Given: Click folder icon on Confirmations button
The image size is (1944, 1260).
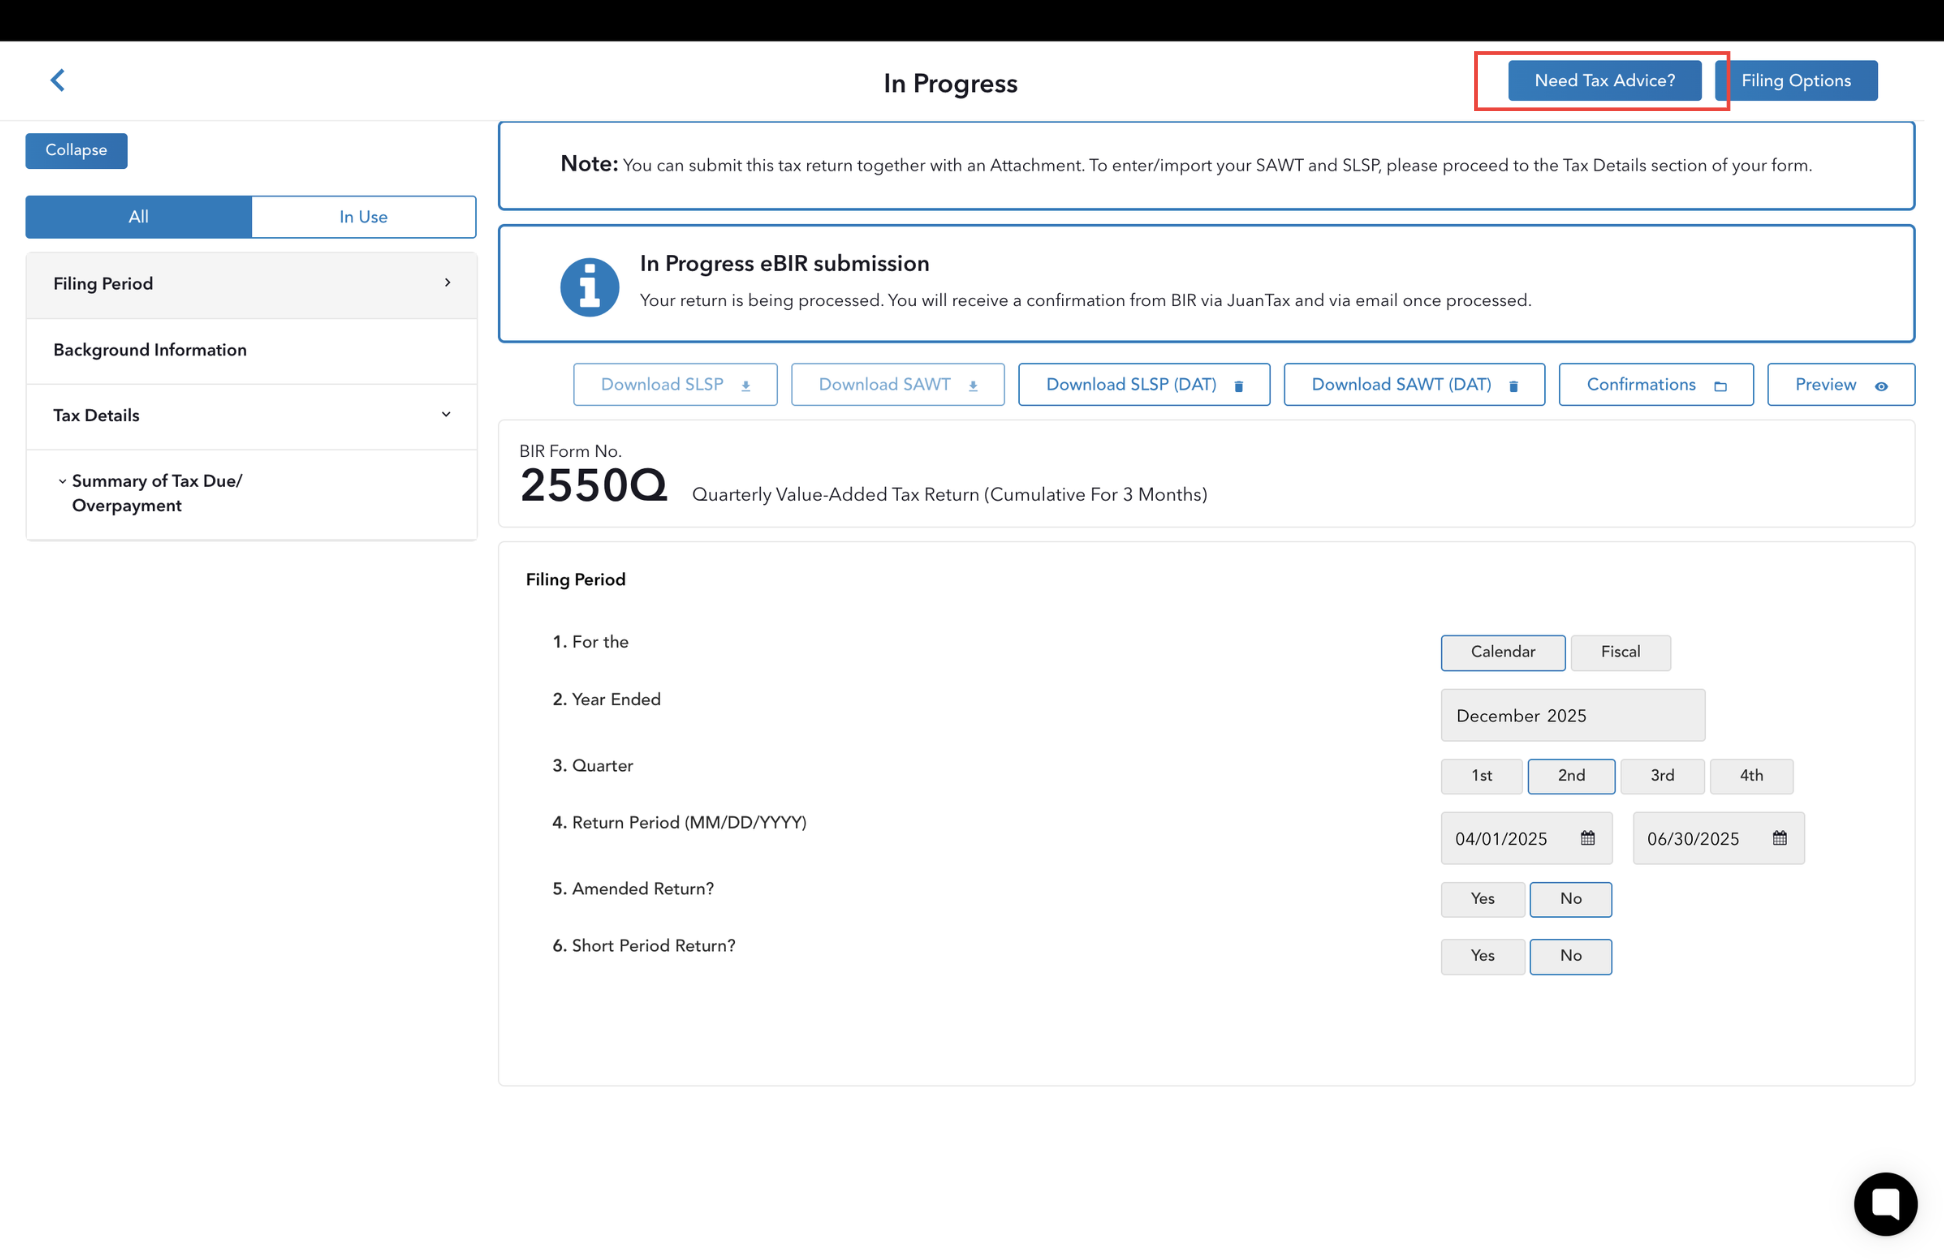Looking at the screenshot, I should tap(1720, 386).
